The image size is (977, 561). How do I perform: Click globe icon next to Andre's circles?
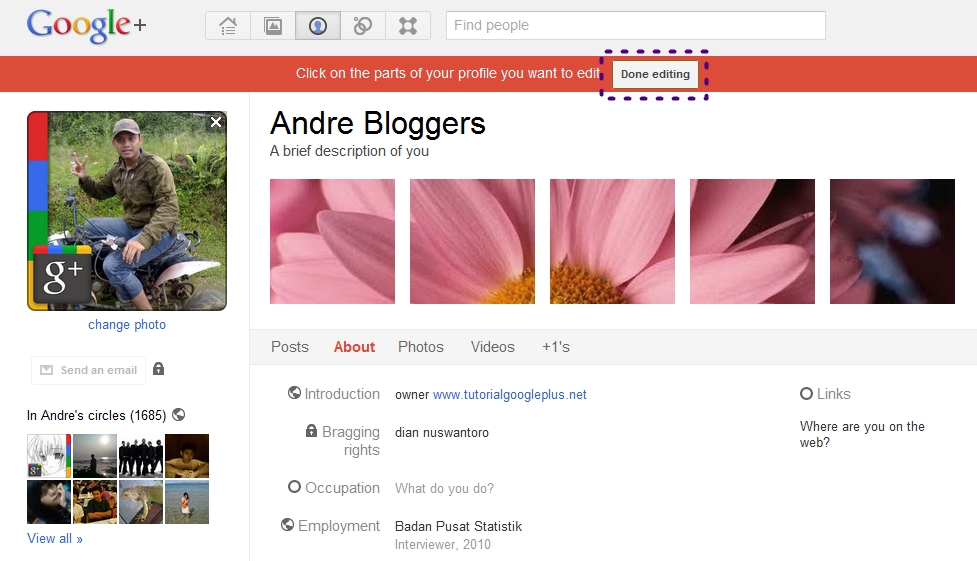click(178, 415)
